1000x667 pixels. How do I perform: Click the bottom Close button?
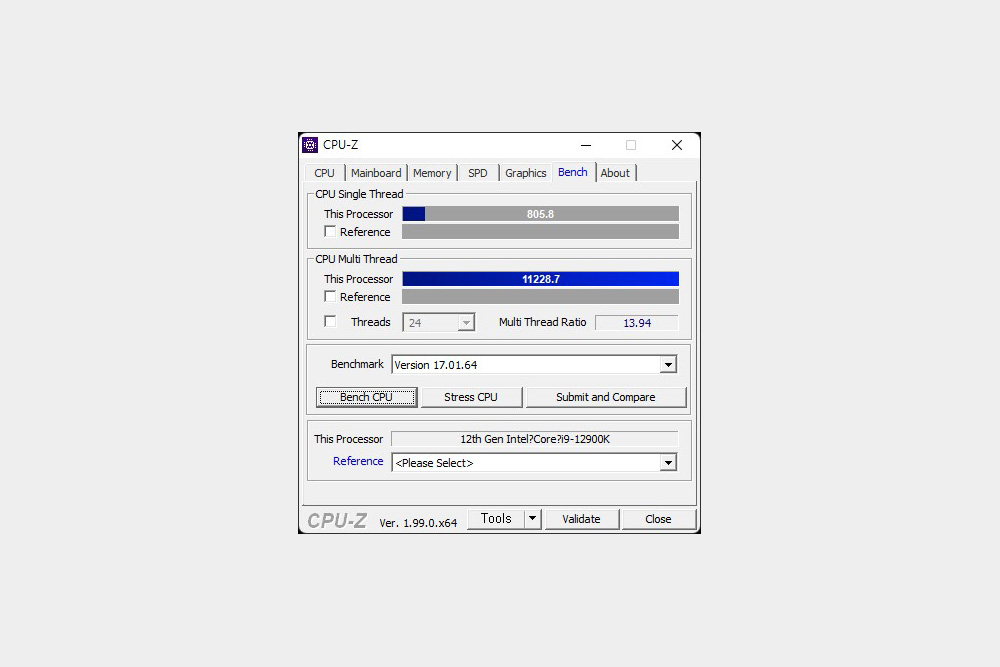click(658, 519)
